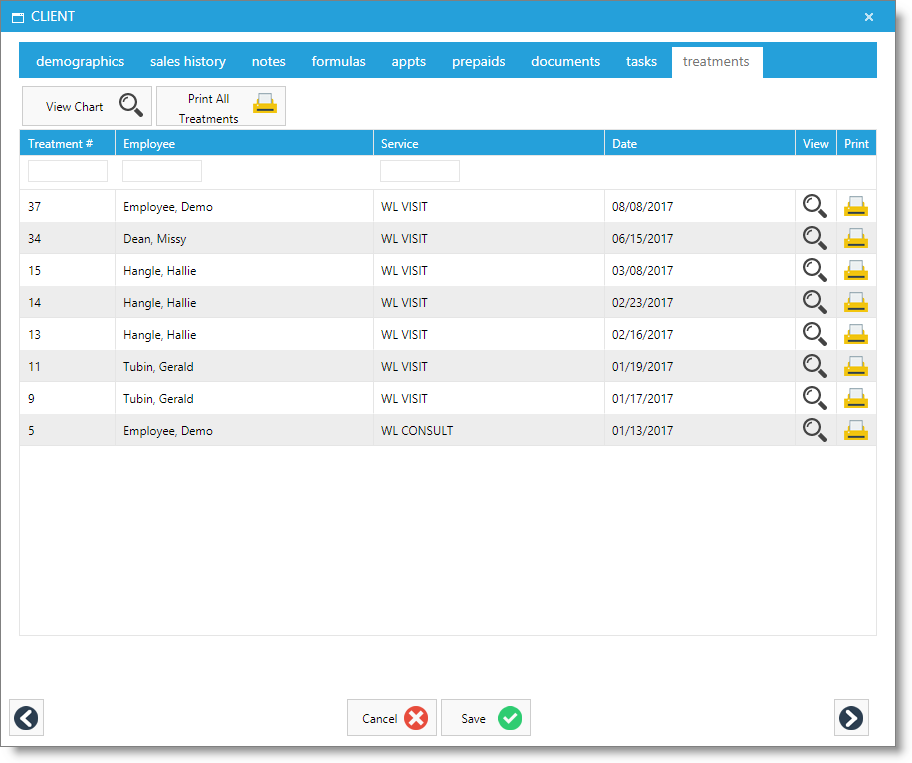The width and height of the screenshot is (912, 763).
Task: Open the demographics tab
Action: coord(80,61)
